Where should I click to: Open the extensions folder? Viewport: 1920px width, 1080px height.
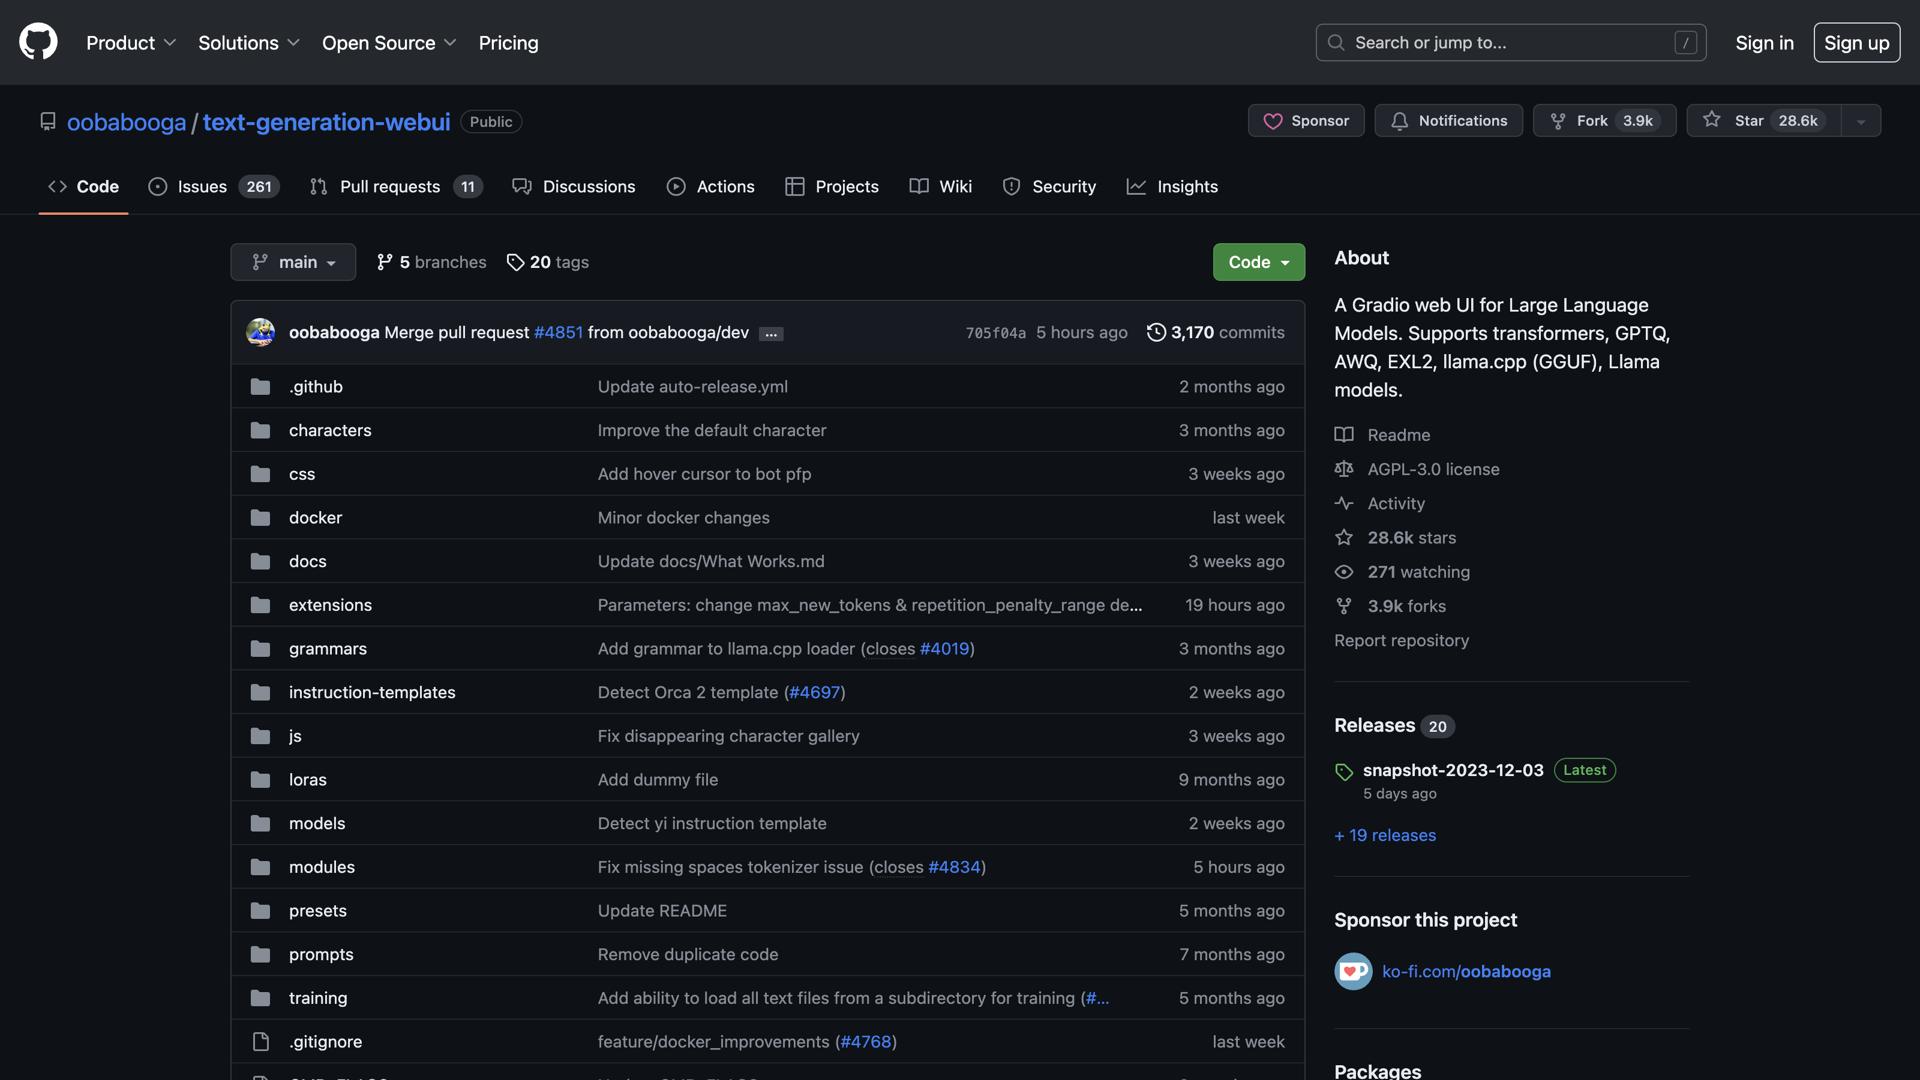(330, 605)
